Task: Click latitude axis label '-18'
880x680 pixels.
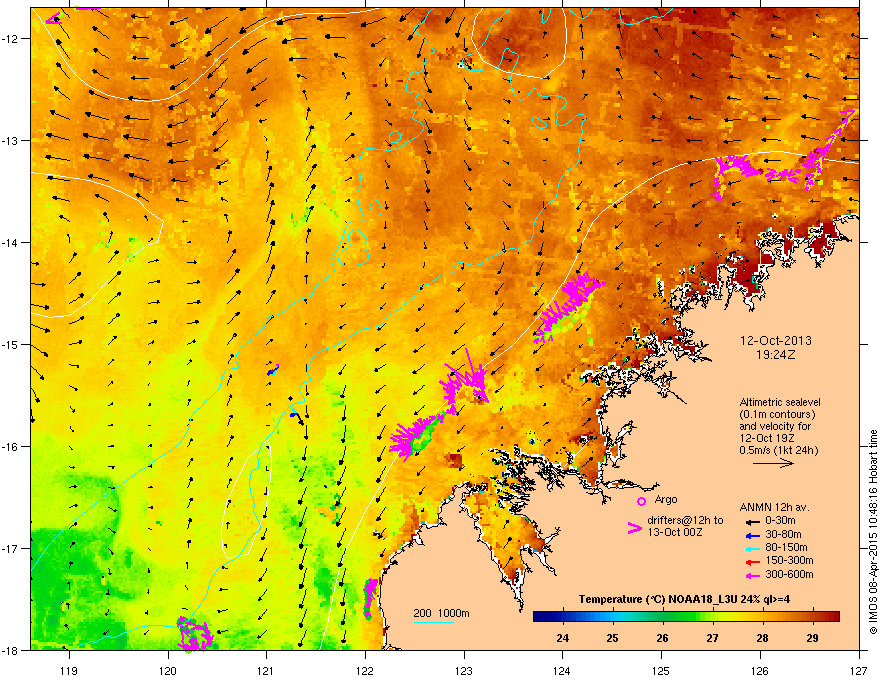Action: coord(10,650)
